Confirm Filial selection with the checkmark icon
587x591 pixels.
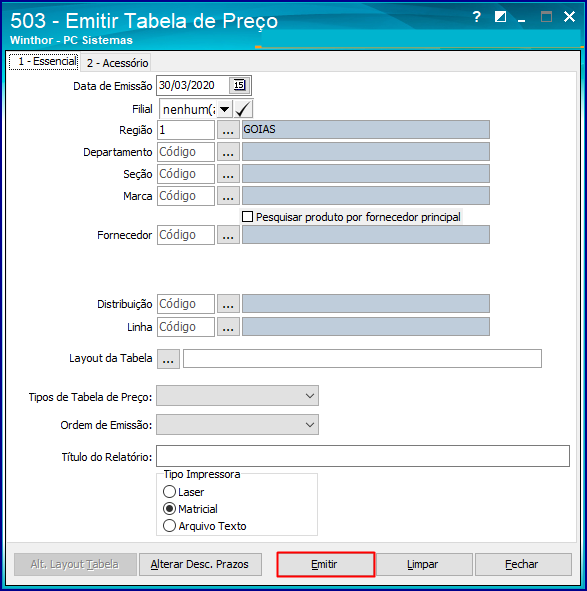point(243,109)
